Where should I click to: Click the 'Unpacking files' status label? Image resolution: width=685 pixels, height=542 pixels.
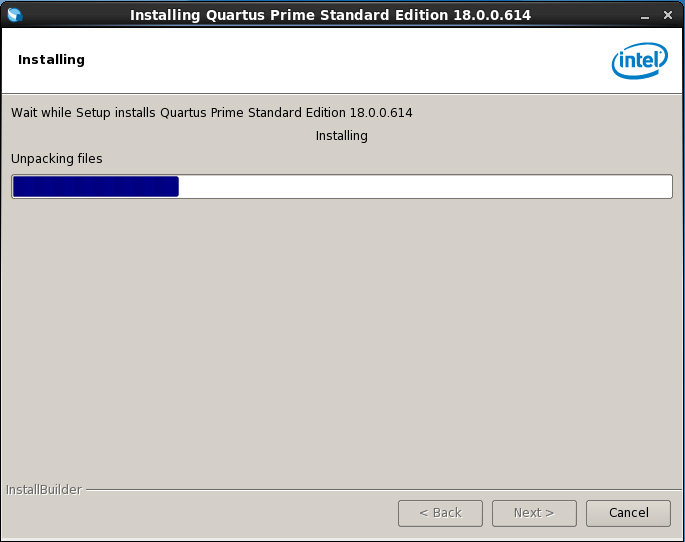click(57, 159)
